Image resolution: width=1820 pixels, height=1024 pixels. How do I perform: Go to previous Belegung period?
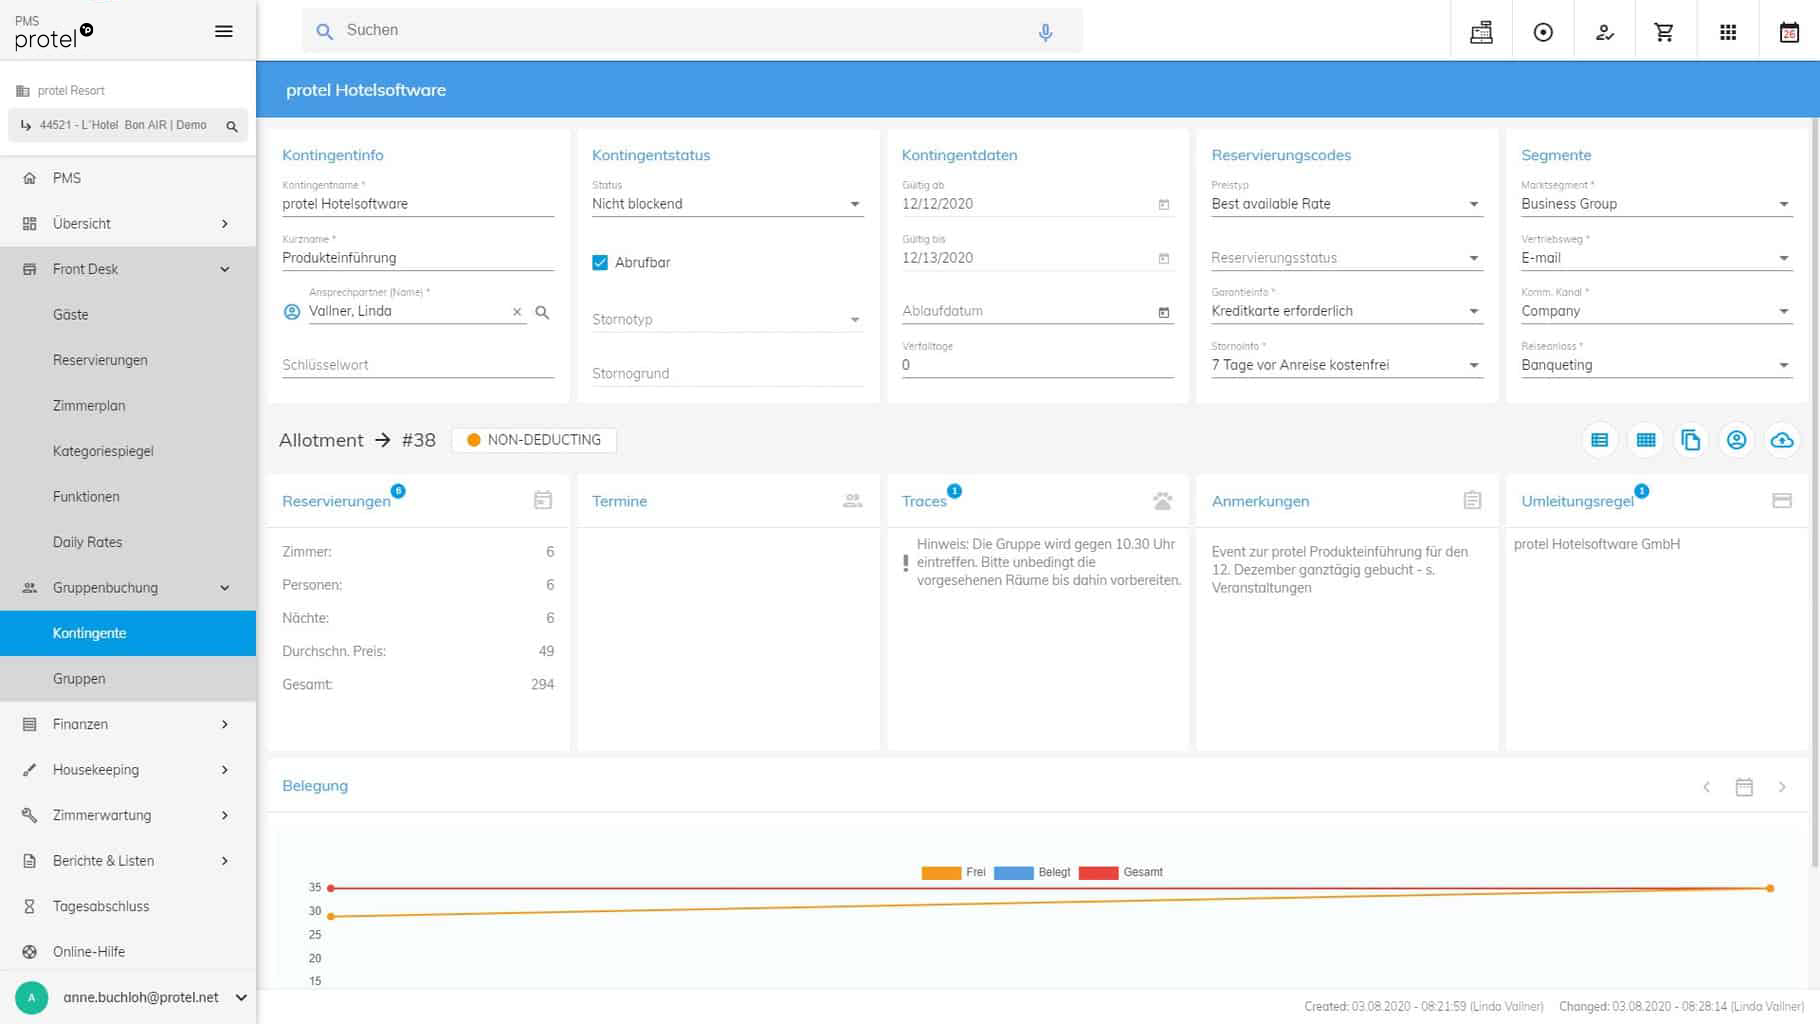coord(1707,787)
